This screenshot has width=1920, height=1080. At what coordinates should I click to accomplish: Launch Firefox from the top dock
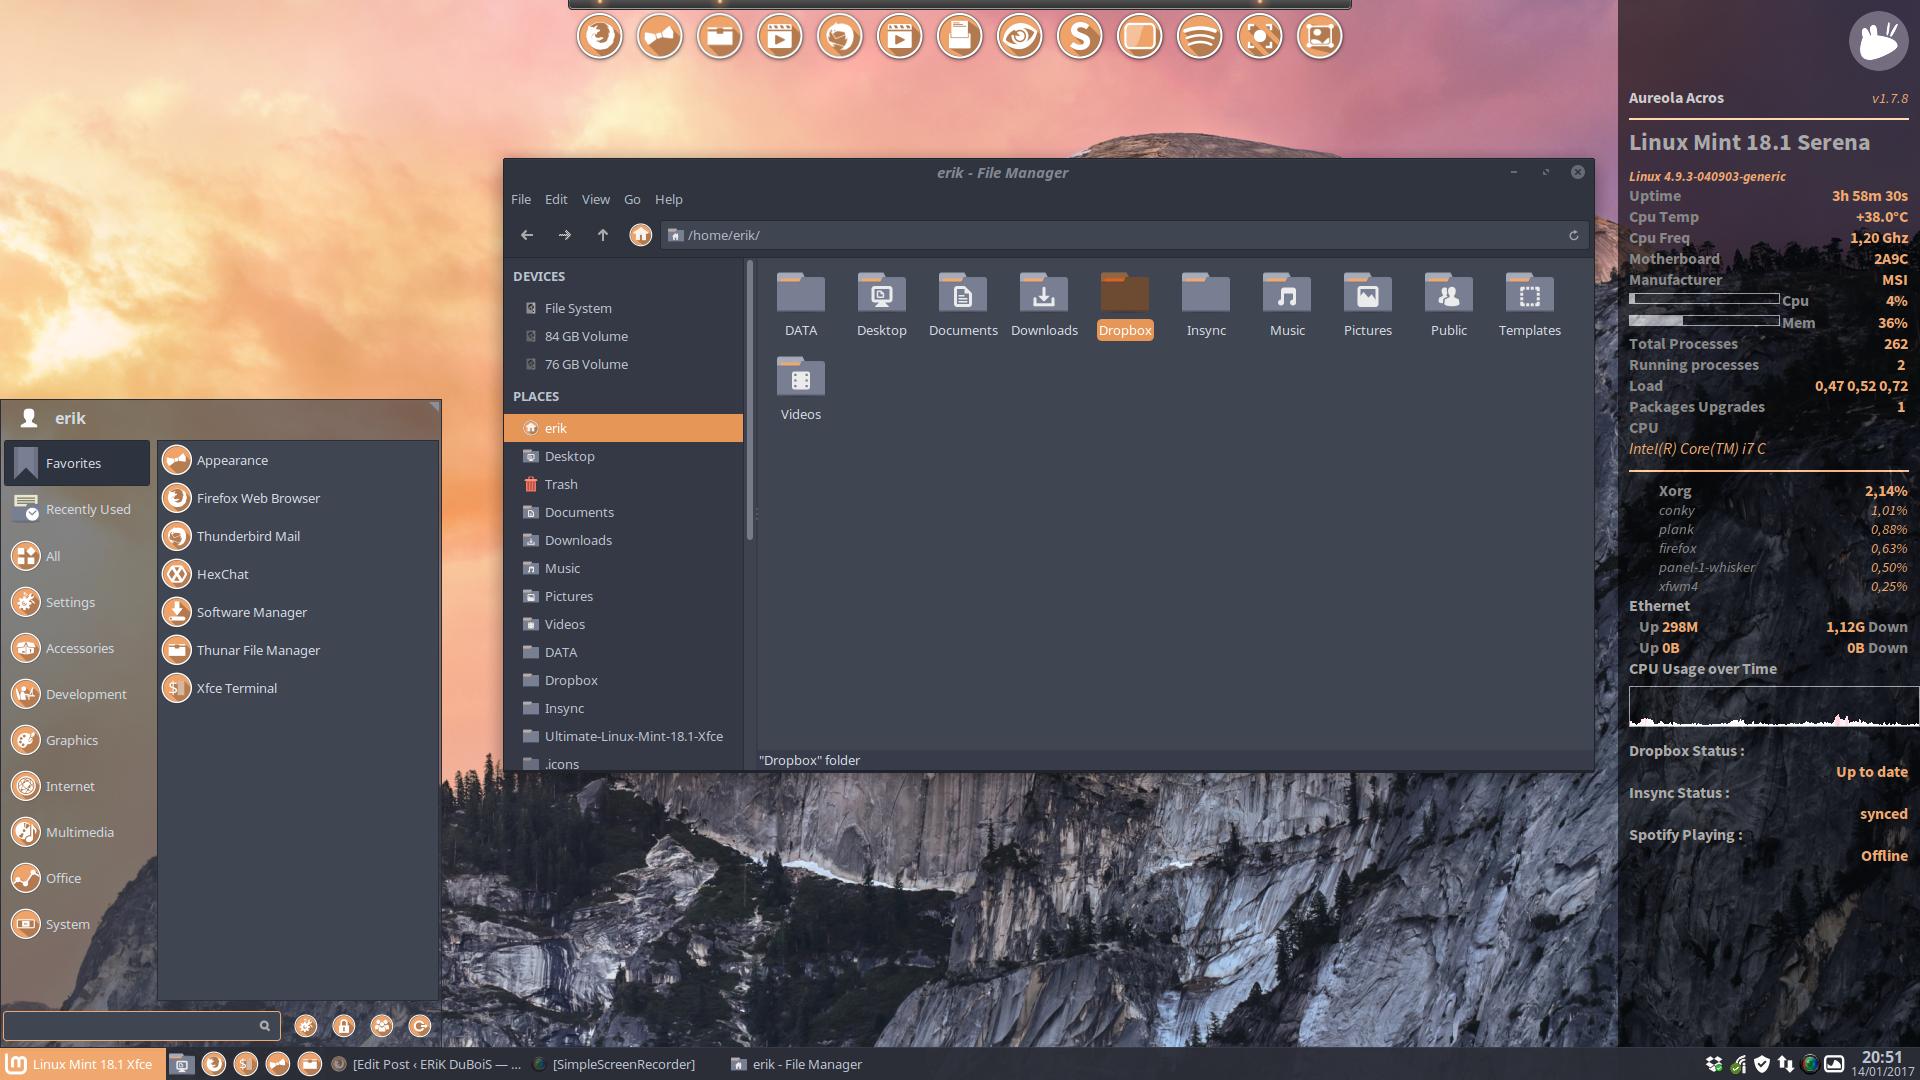600,37
